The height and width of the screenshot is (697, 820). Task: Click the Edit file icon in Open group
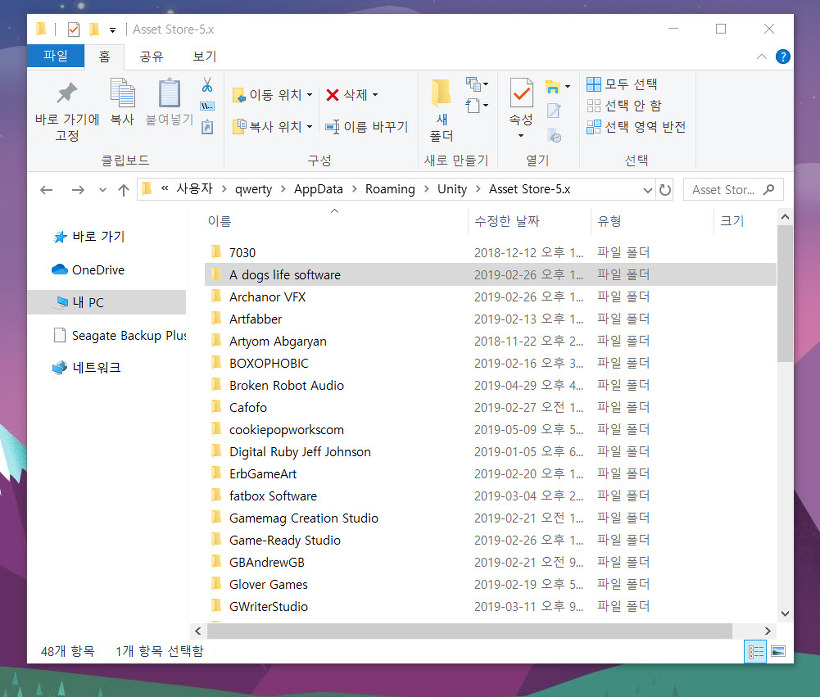(x=553, y=110)
